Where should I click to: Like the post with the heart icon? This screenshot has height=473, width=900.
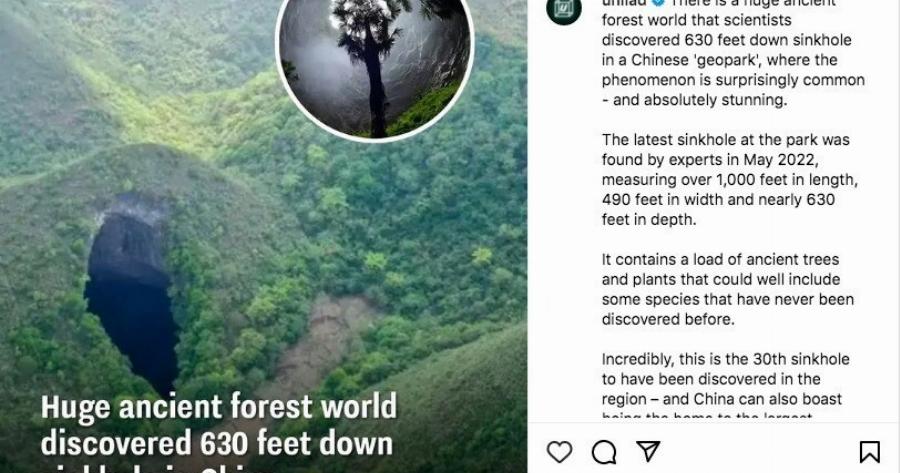(x=560, y=452)
